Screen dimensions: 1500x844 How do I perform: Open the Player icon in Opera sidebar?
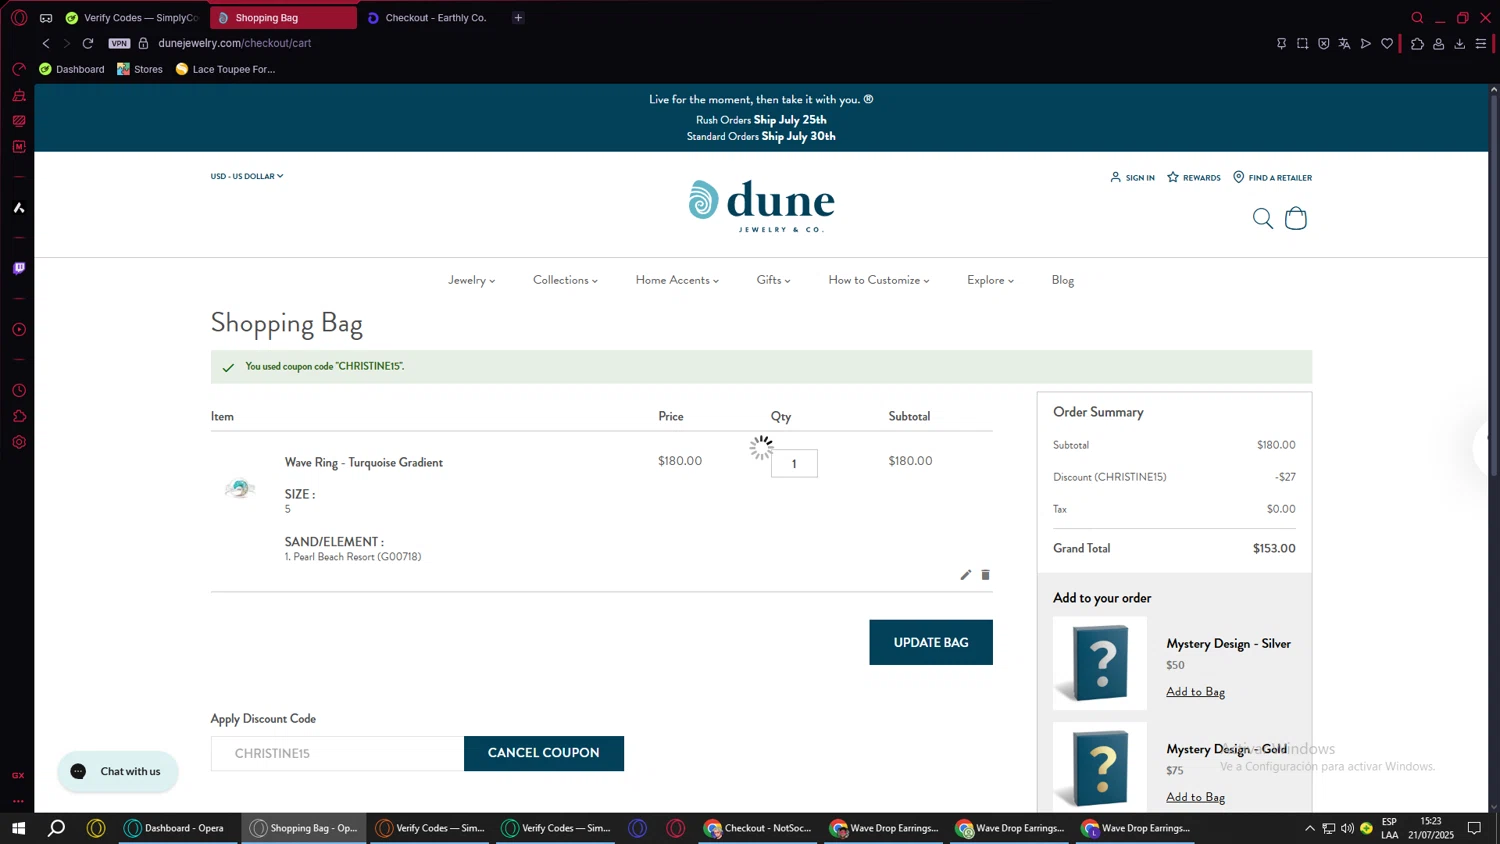tap(19, 329)
